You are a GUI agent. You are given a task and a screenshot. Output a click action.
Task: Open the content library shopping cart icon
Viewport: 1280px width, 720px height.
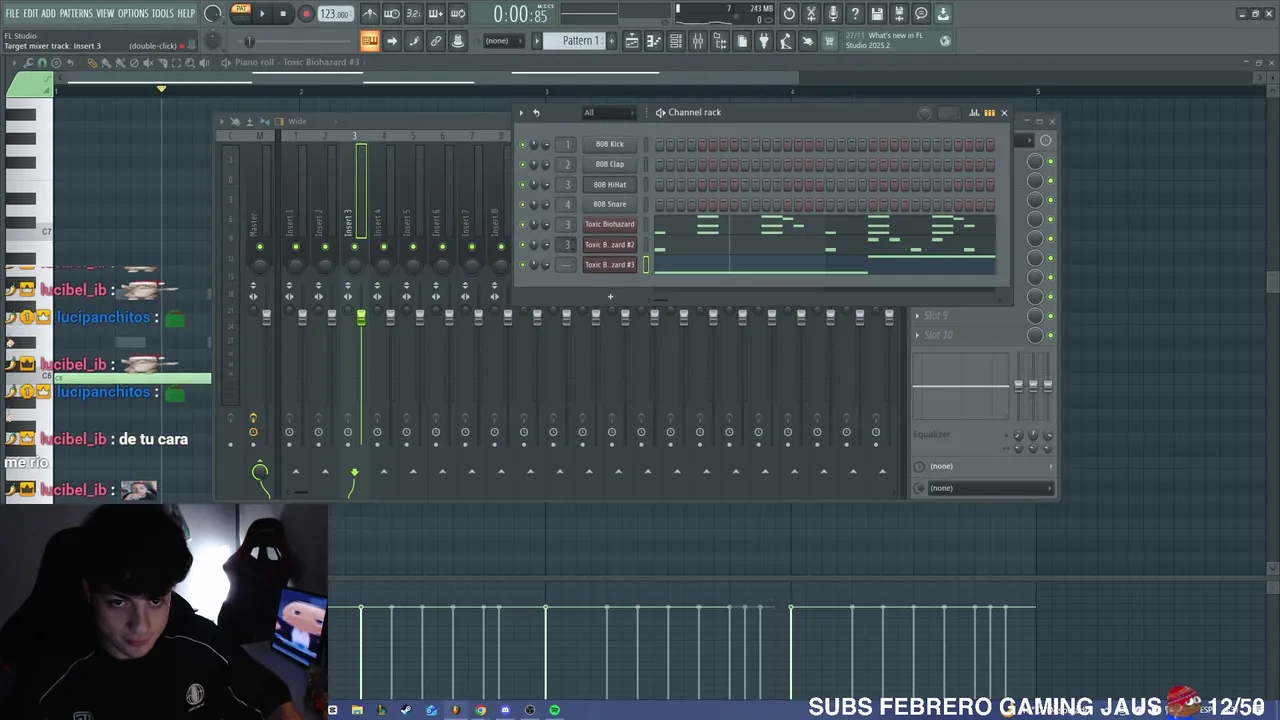point(829,41)
